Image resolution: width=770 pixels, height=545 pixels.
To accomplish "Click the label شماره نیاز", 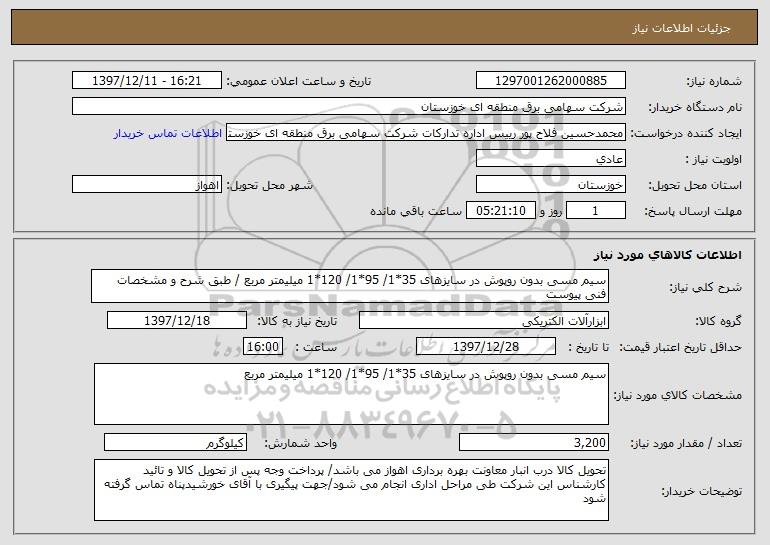I will click(714, 81).
